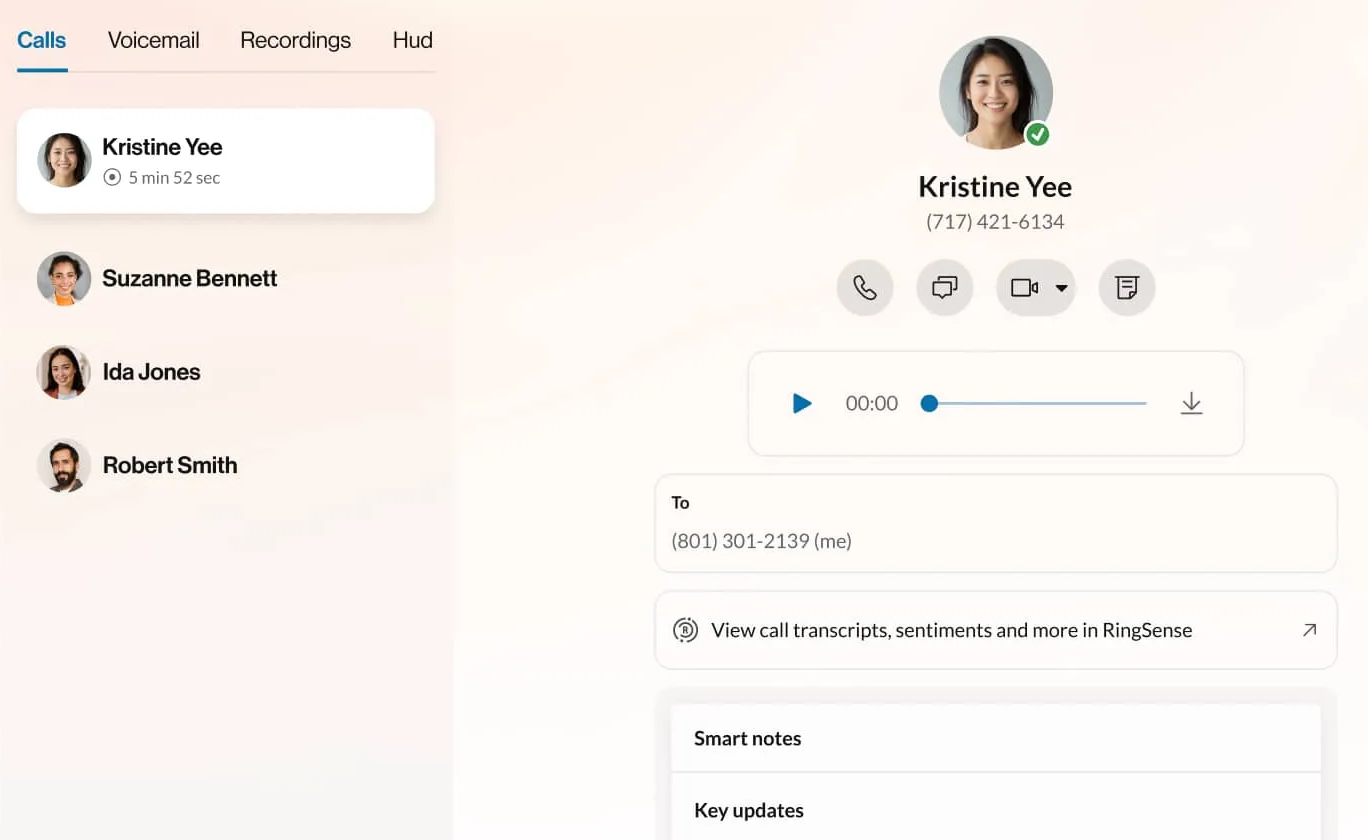1368x840 pixels.
Task: Switch to the Calls tab
Action: 42,41
